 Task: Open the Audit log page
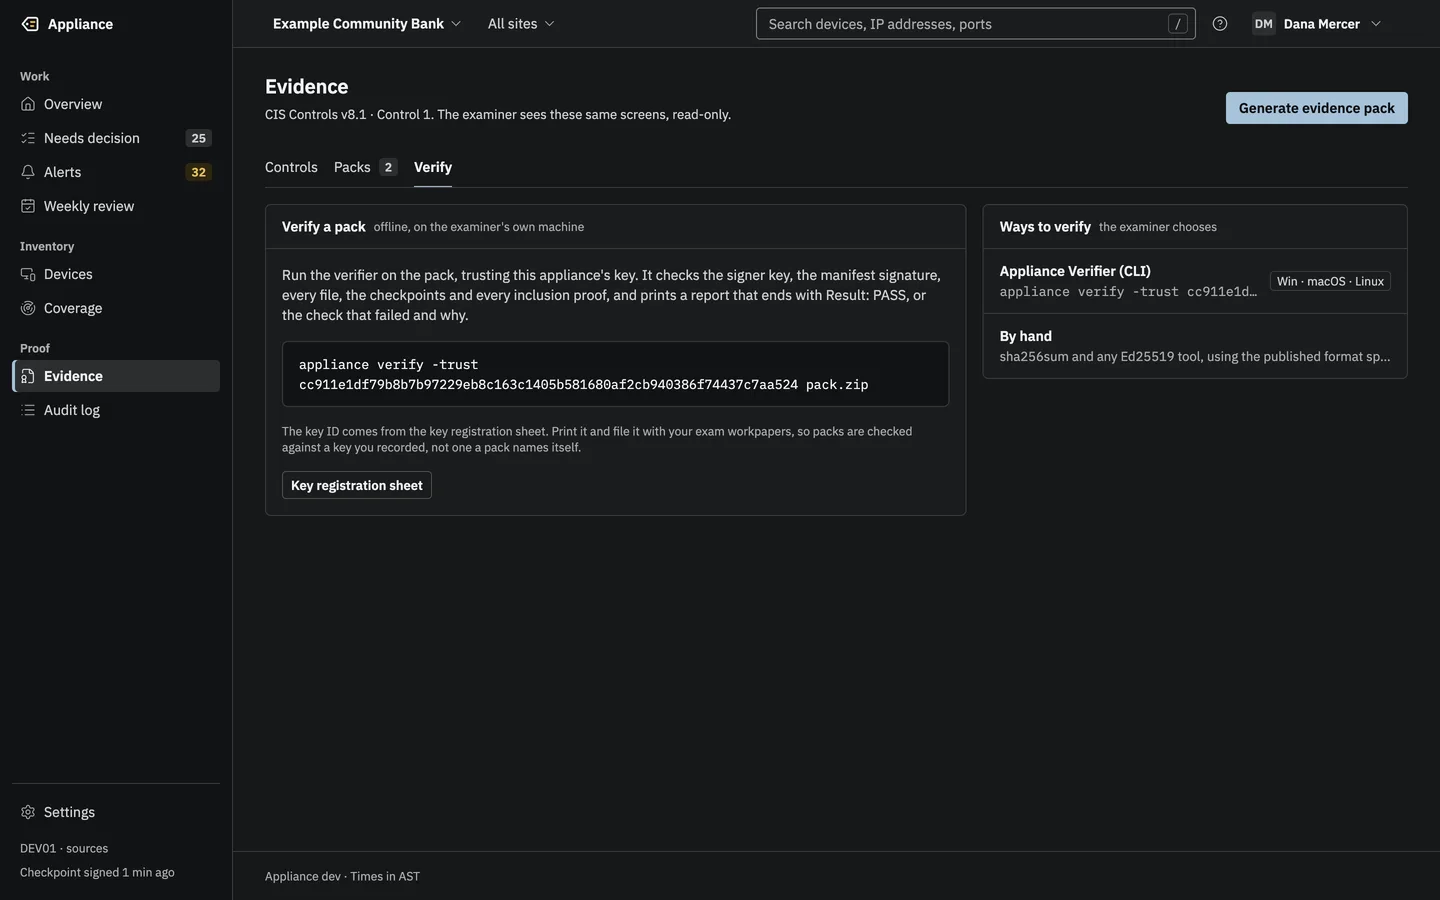pos(116,410)
